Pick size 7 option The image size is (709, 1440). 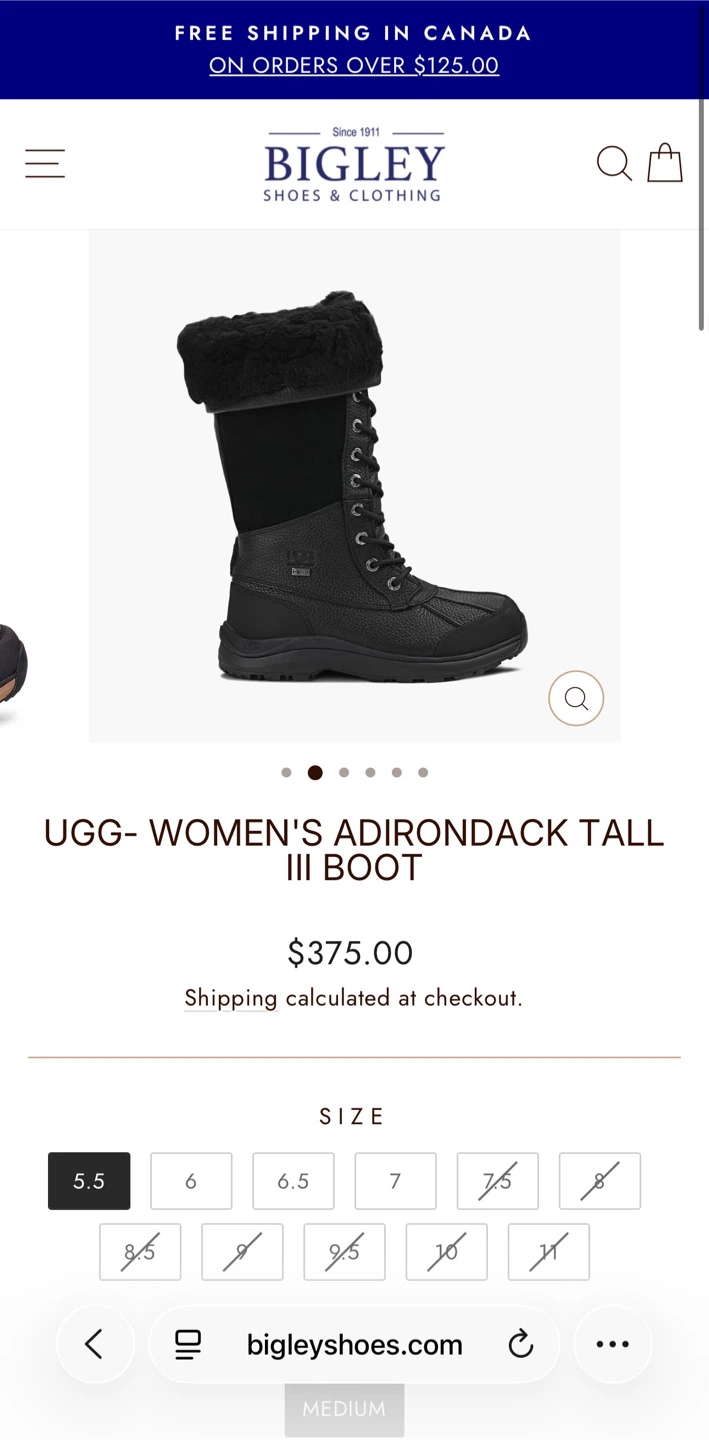pyautogui.click(x=395, y=1181)
